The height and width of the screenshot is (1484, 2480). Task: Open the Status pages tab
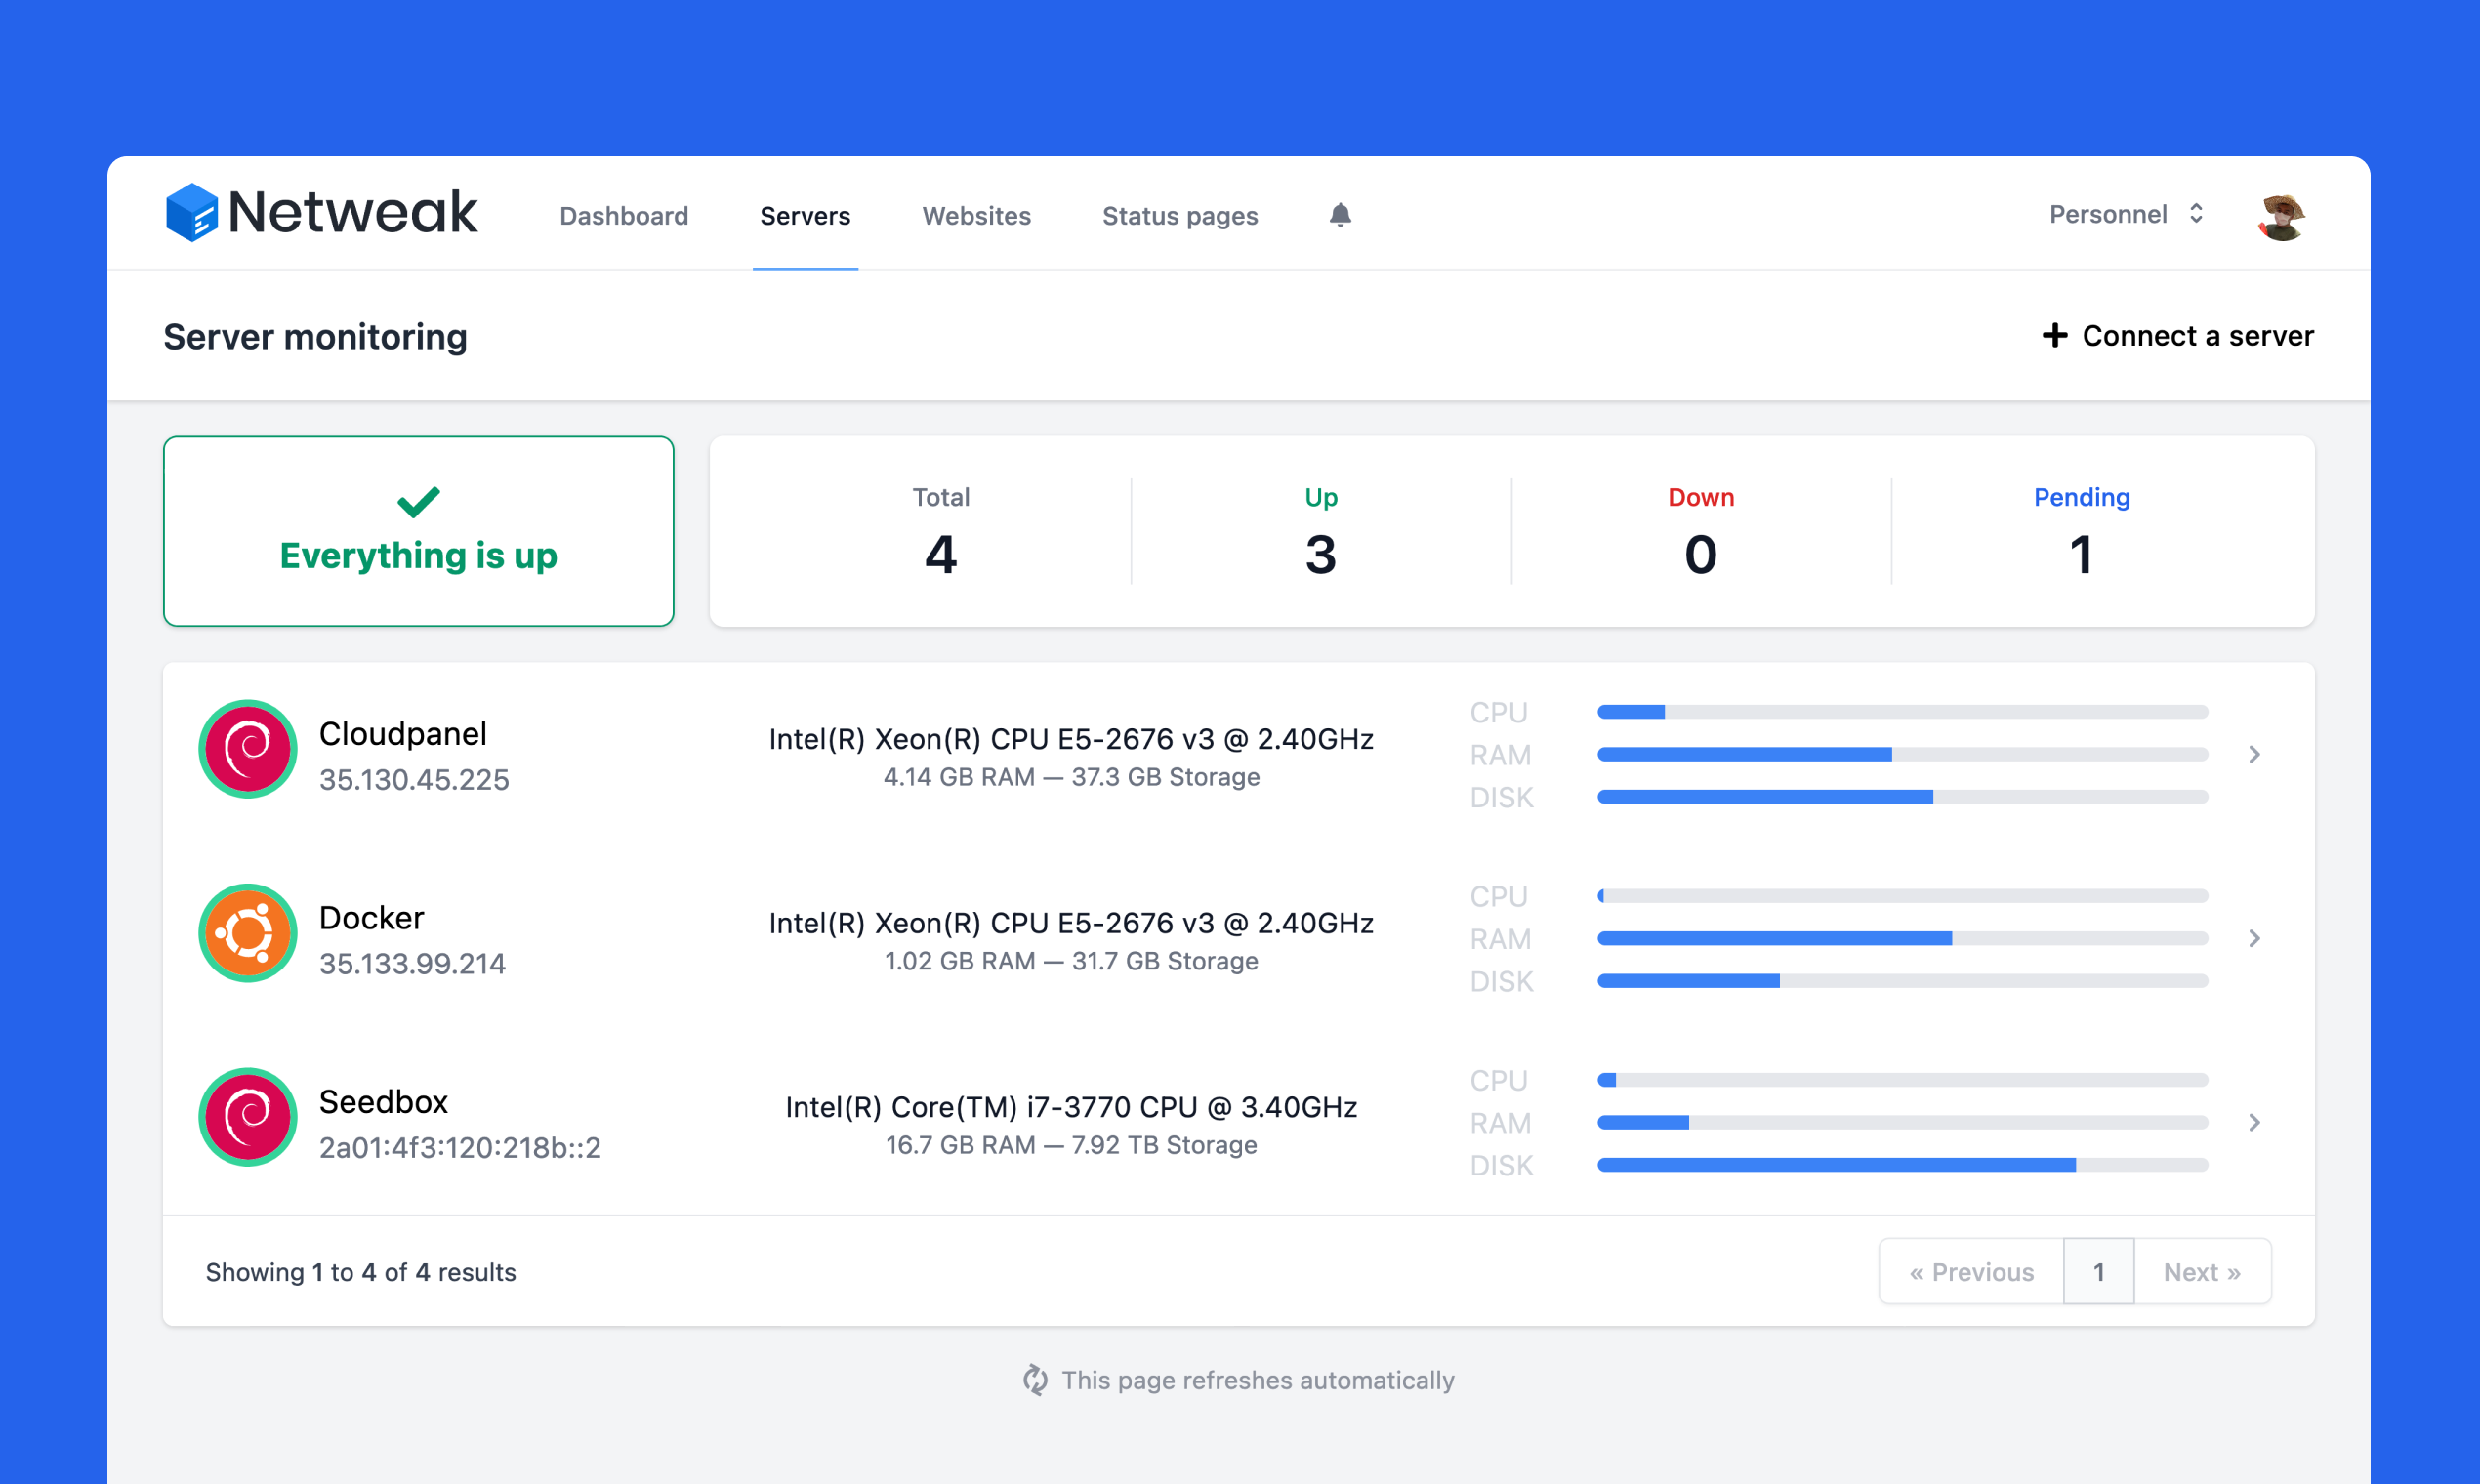tap(1180, 216)
